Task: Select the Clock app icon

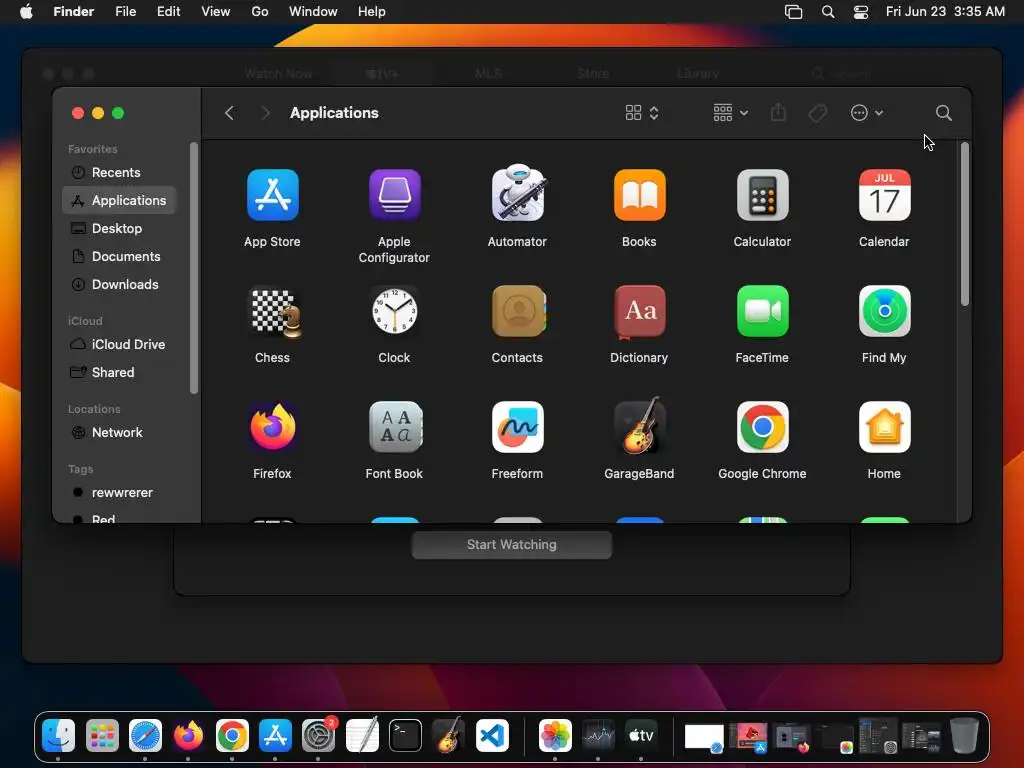Action: [x=394, y=312]
